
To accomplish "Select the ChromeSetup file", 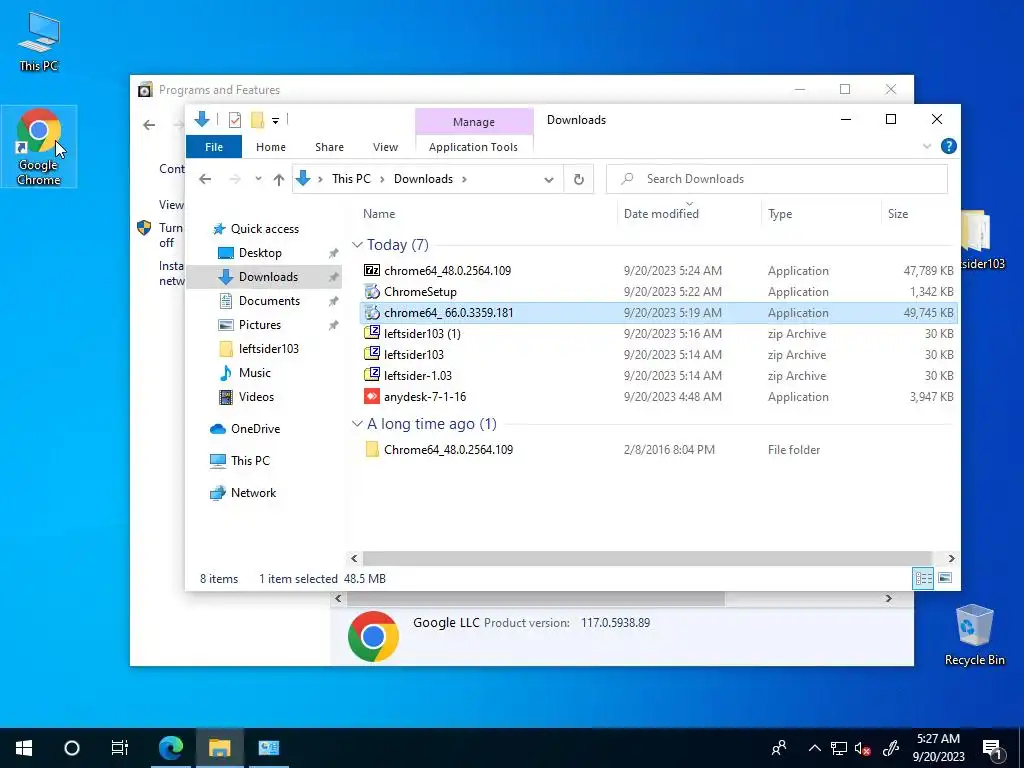I will click(659, 291).
